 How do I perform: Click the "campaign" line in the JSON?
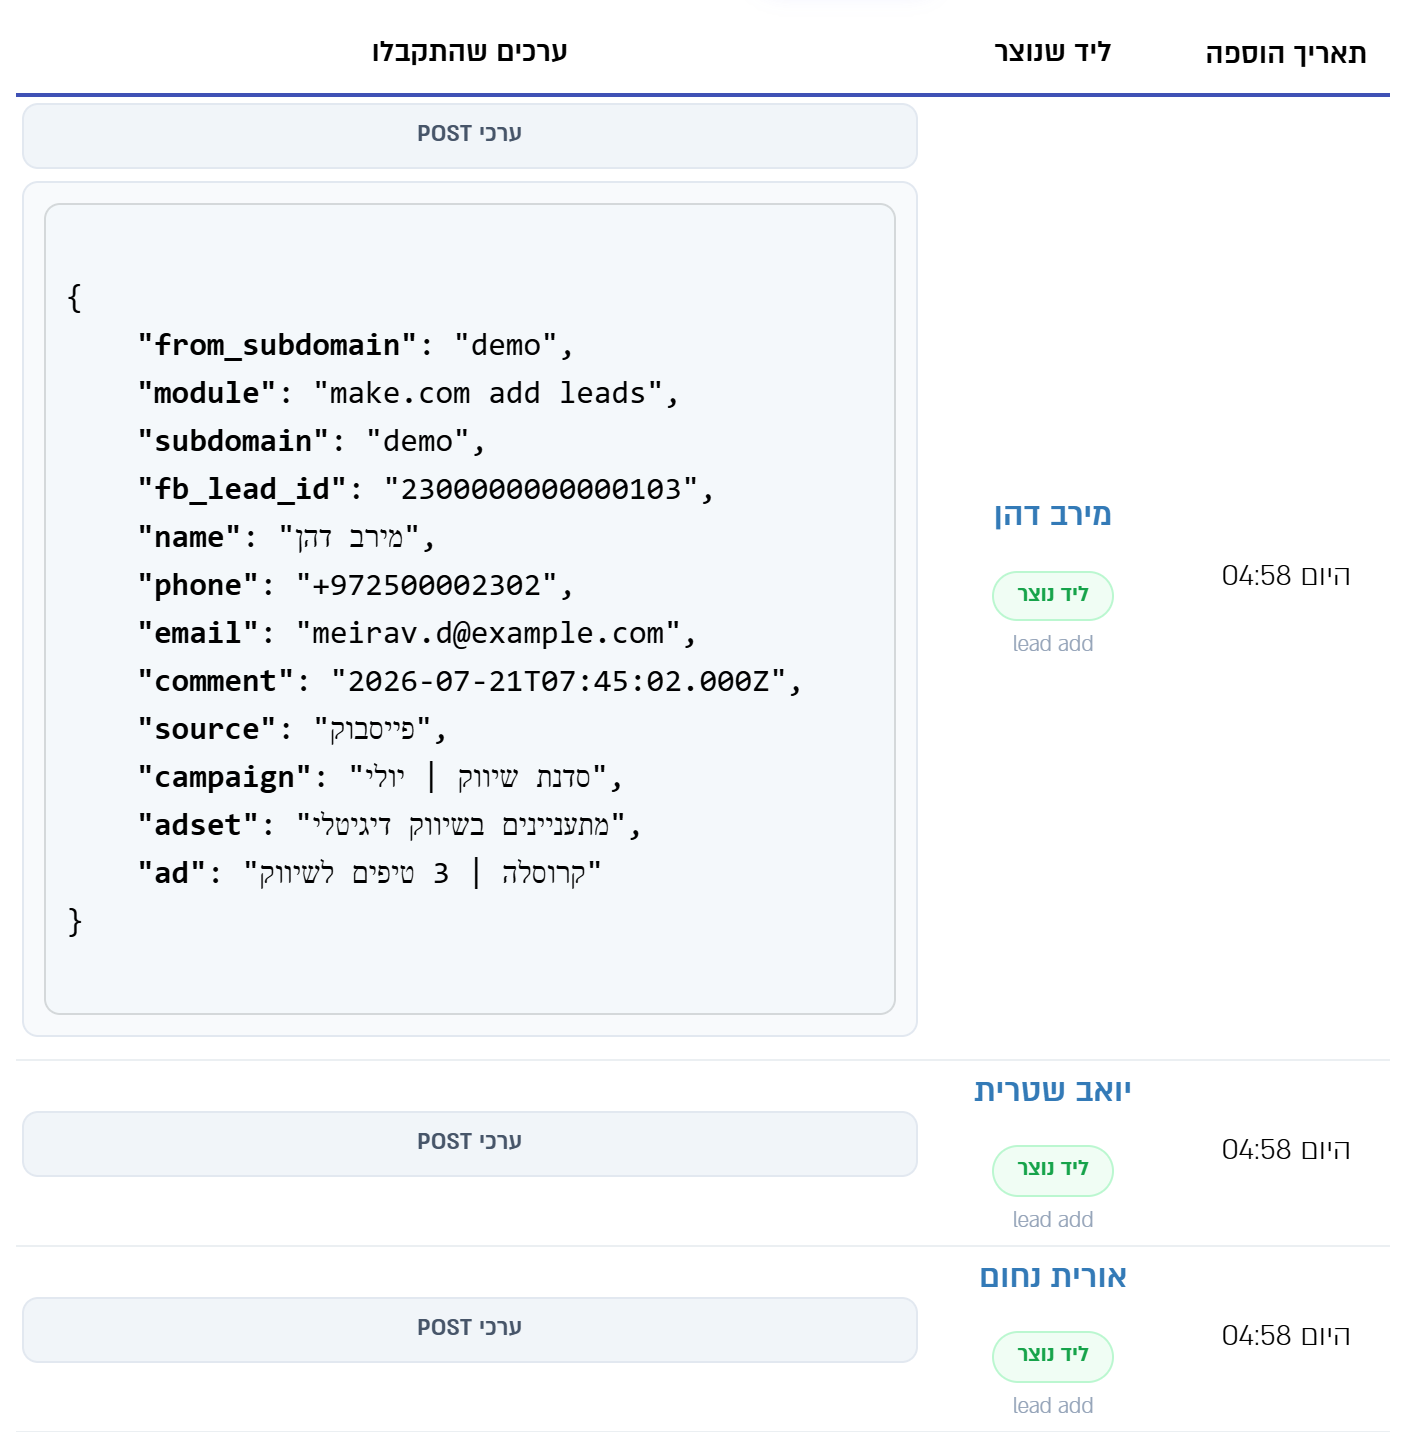(380, 778)
